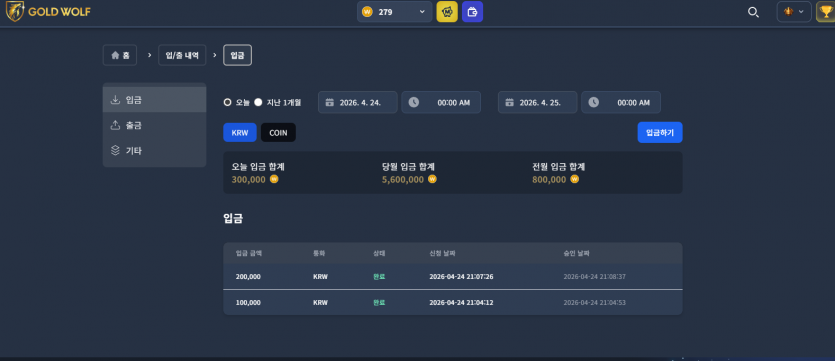Image resolution: width=835 pixels, height=361 pixels.
Task: Click the 200,000 KRW deposit row
Action: [x=453, y=276]
